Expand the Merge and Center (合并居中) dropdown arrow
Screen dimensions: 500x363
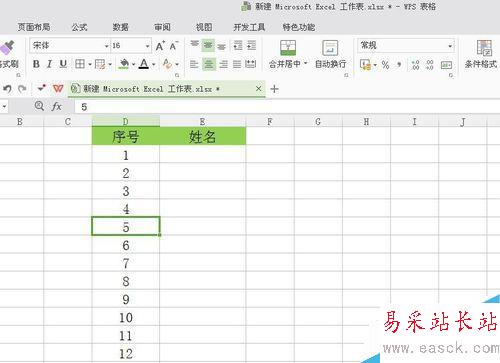tap(305, 63)
